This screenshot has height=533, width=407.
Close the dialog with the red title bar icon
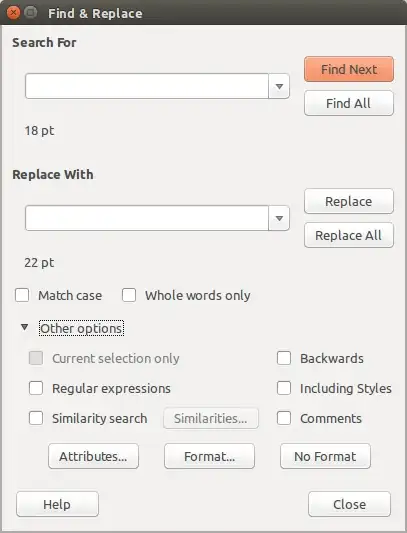[13, 13]
